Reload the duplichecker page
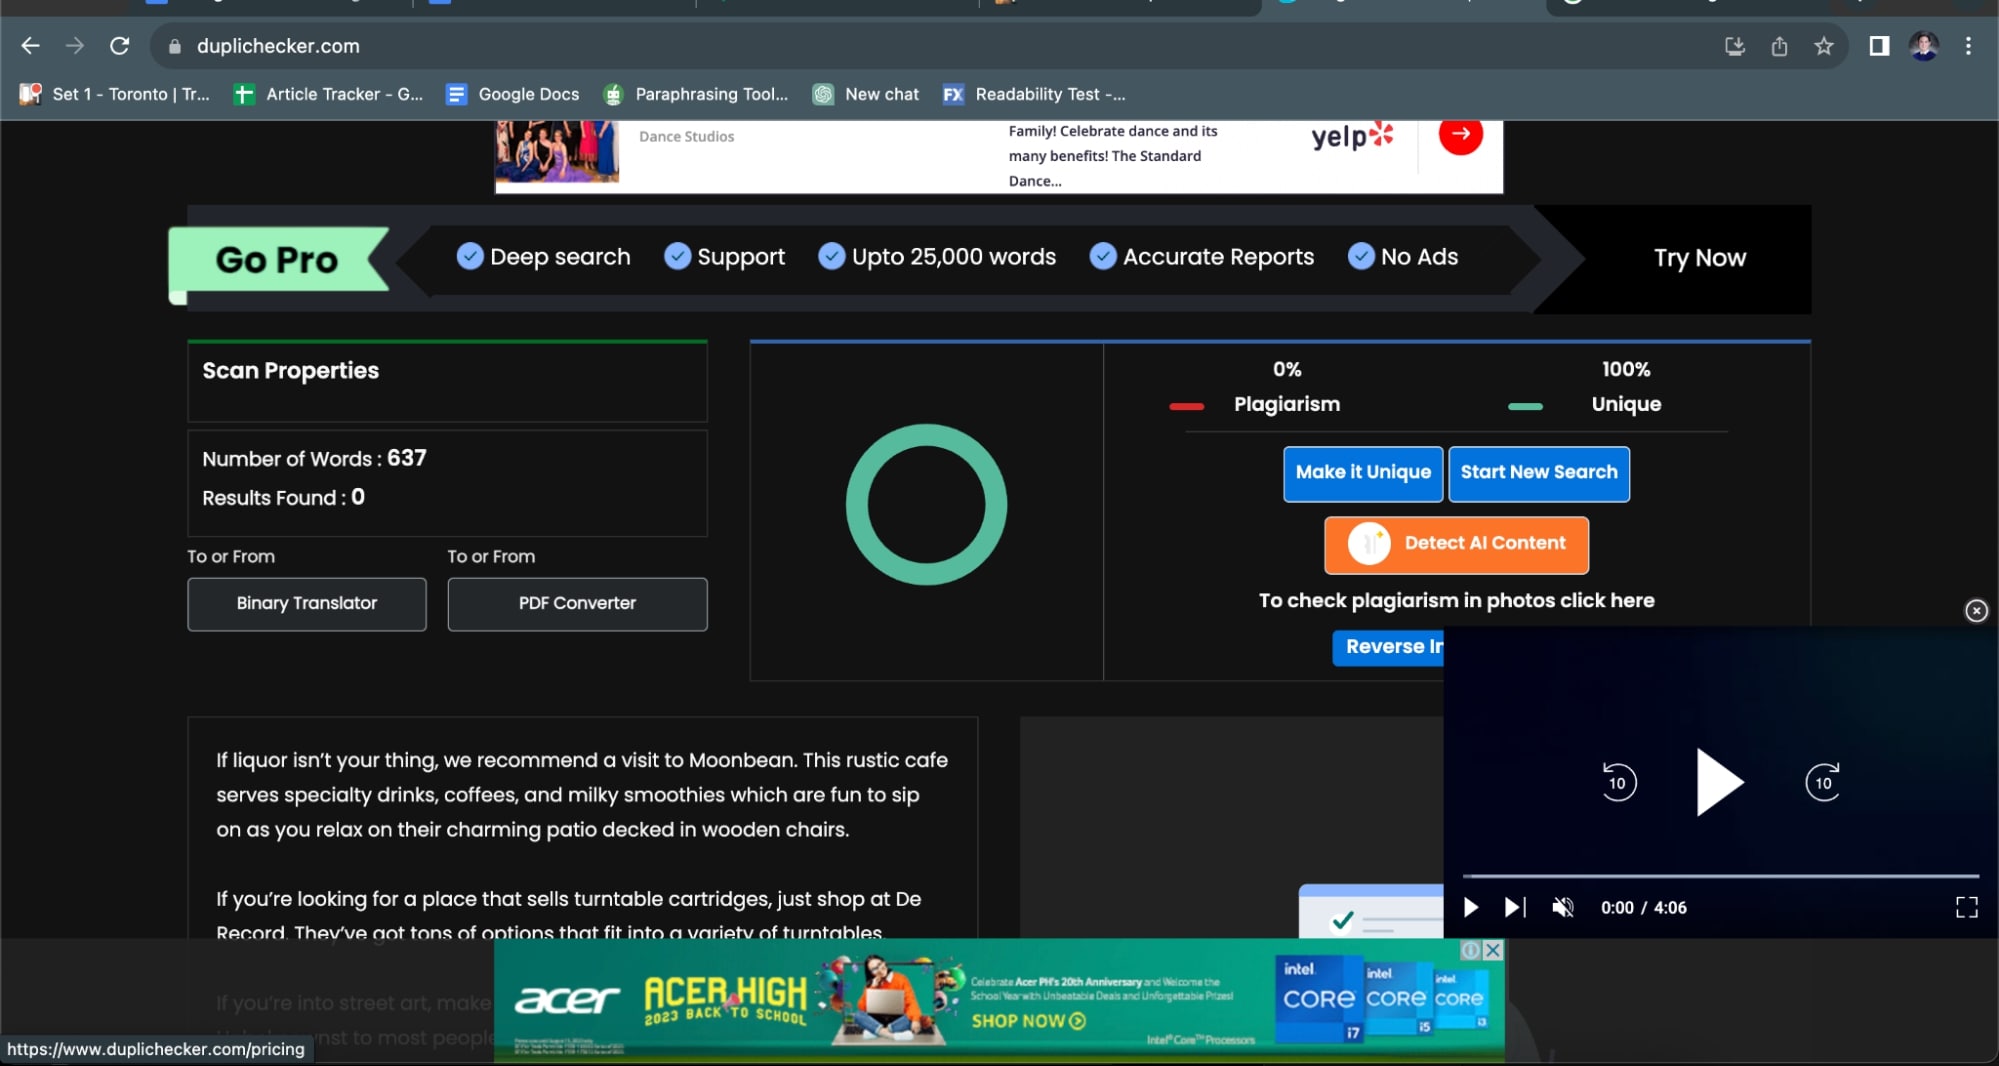Viewport: 1999px width, 1066px height. click(120, 46)
